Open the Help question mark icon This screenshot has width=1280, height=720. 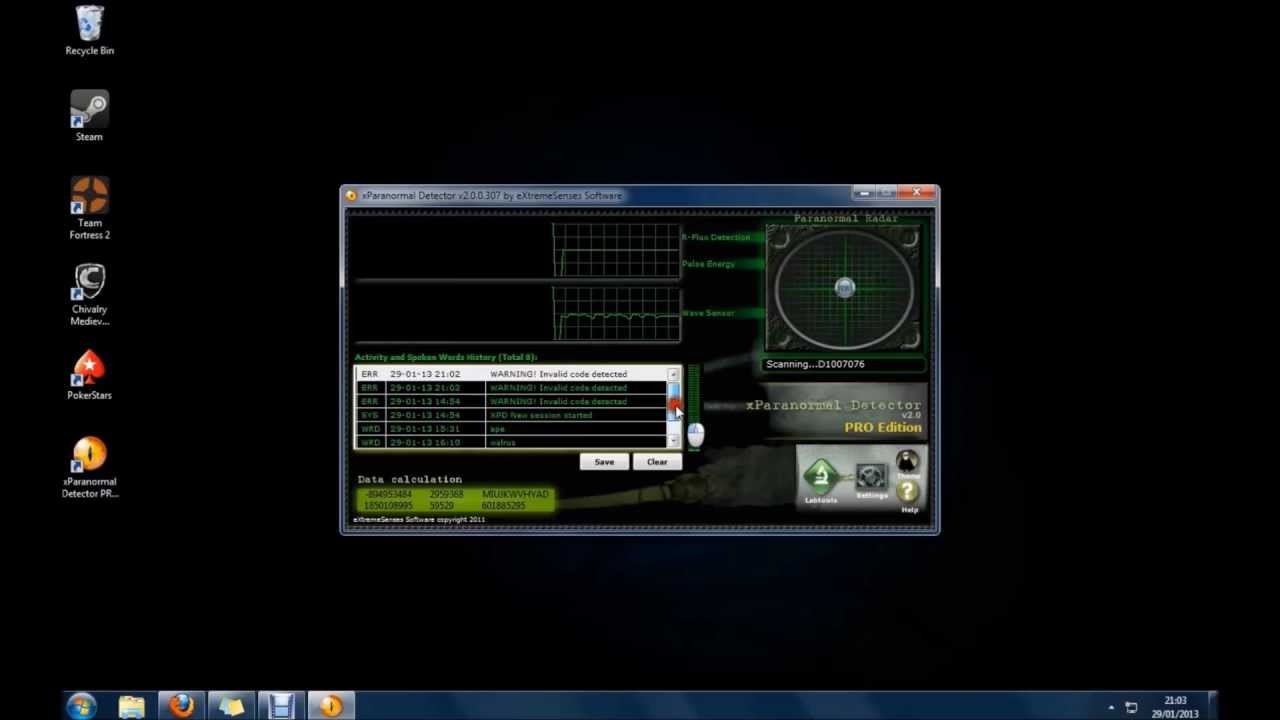pos(908,493)
